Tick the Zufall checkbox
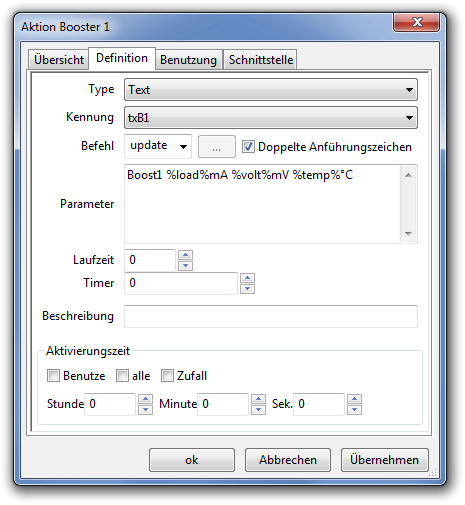 click(167, 376)
